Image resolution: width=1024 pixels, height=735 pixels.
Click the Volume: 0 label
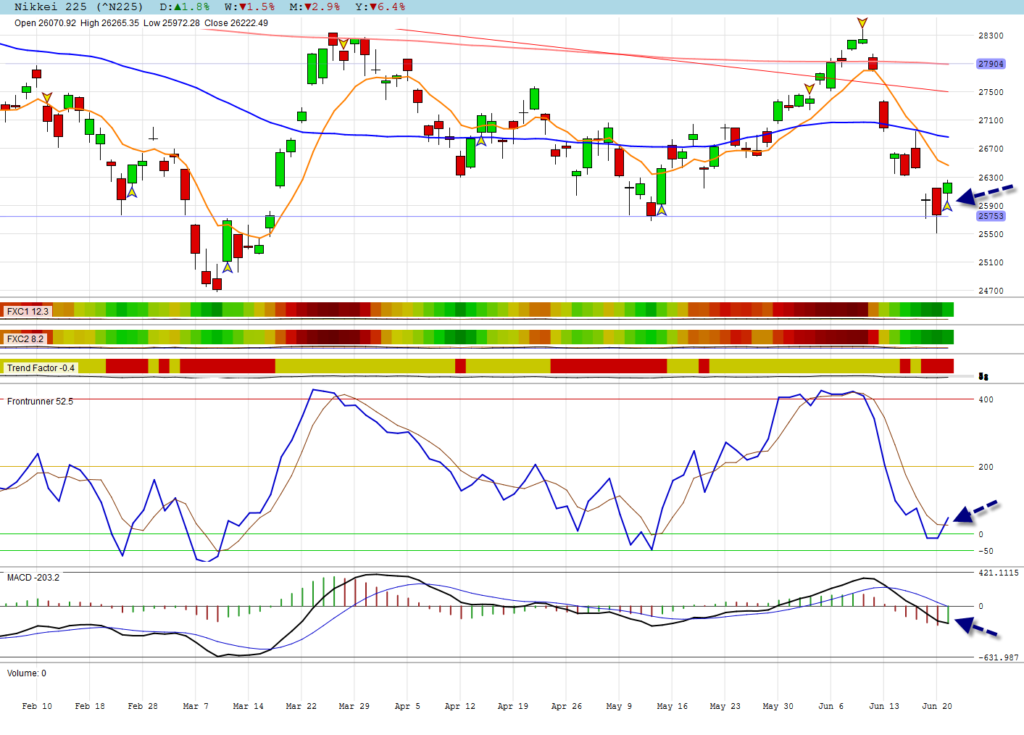27,673
